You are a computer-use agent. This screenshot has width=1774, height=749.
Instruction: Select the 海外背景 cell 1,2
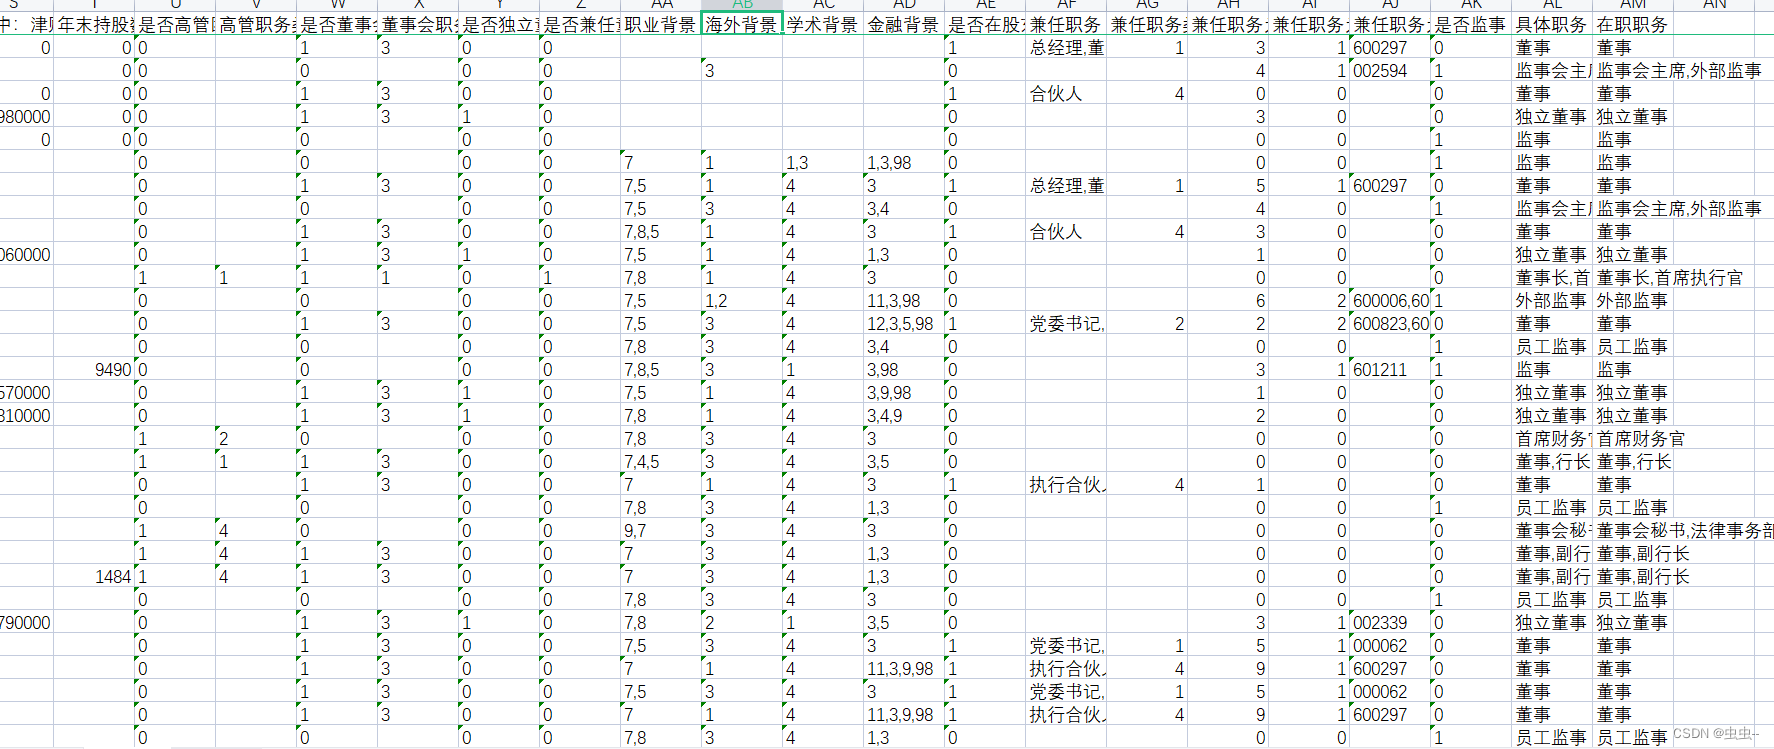(x=741, y=301)
